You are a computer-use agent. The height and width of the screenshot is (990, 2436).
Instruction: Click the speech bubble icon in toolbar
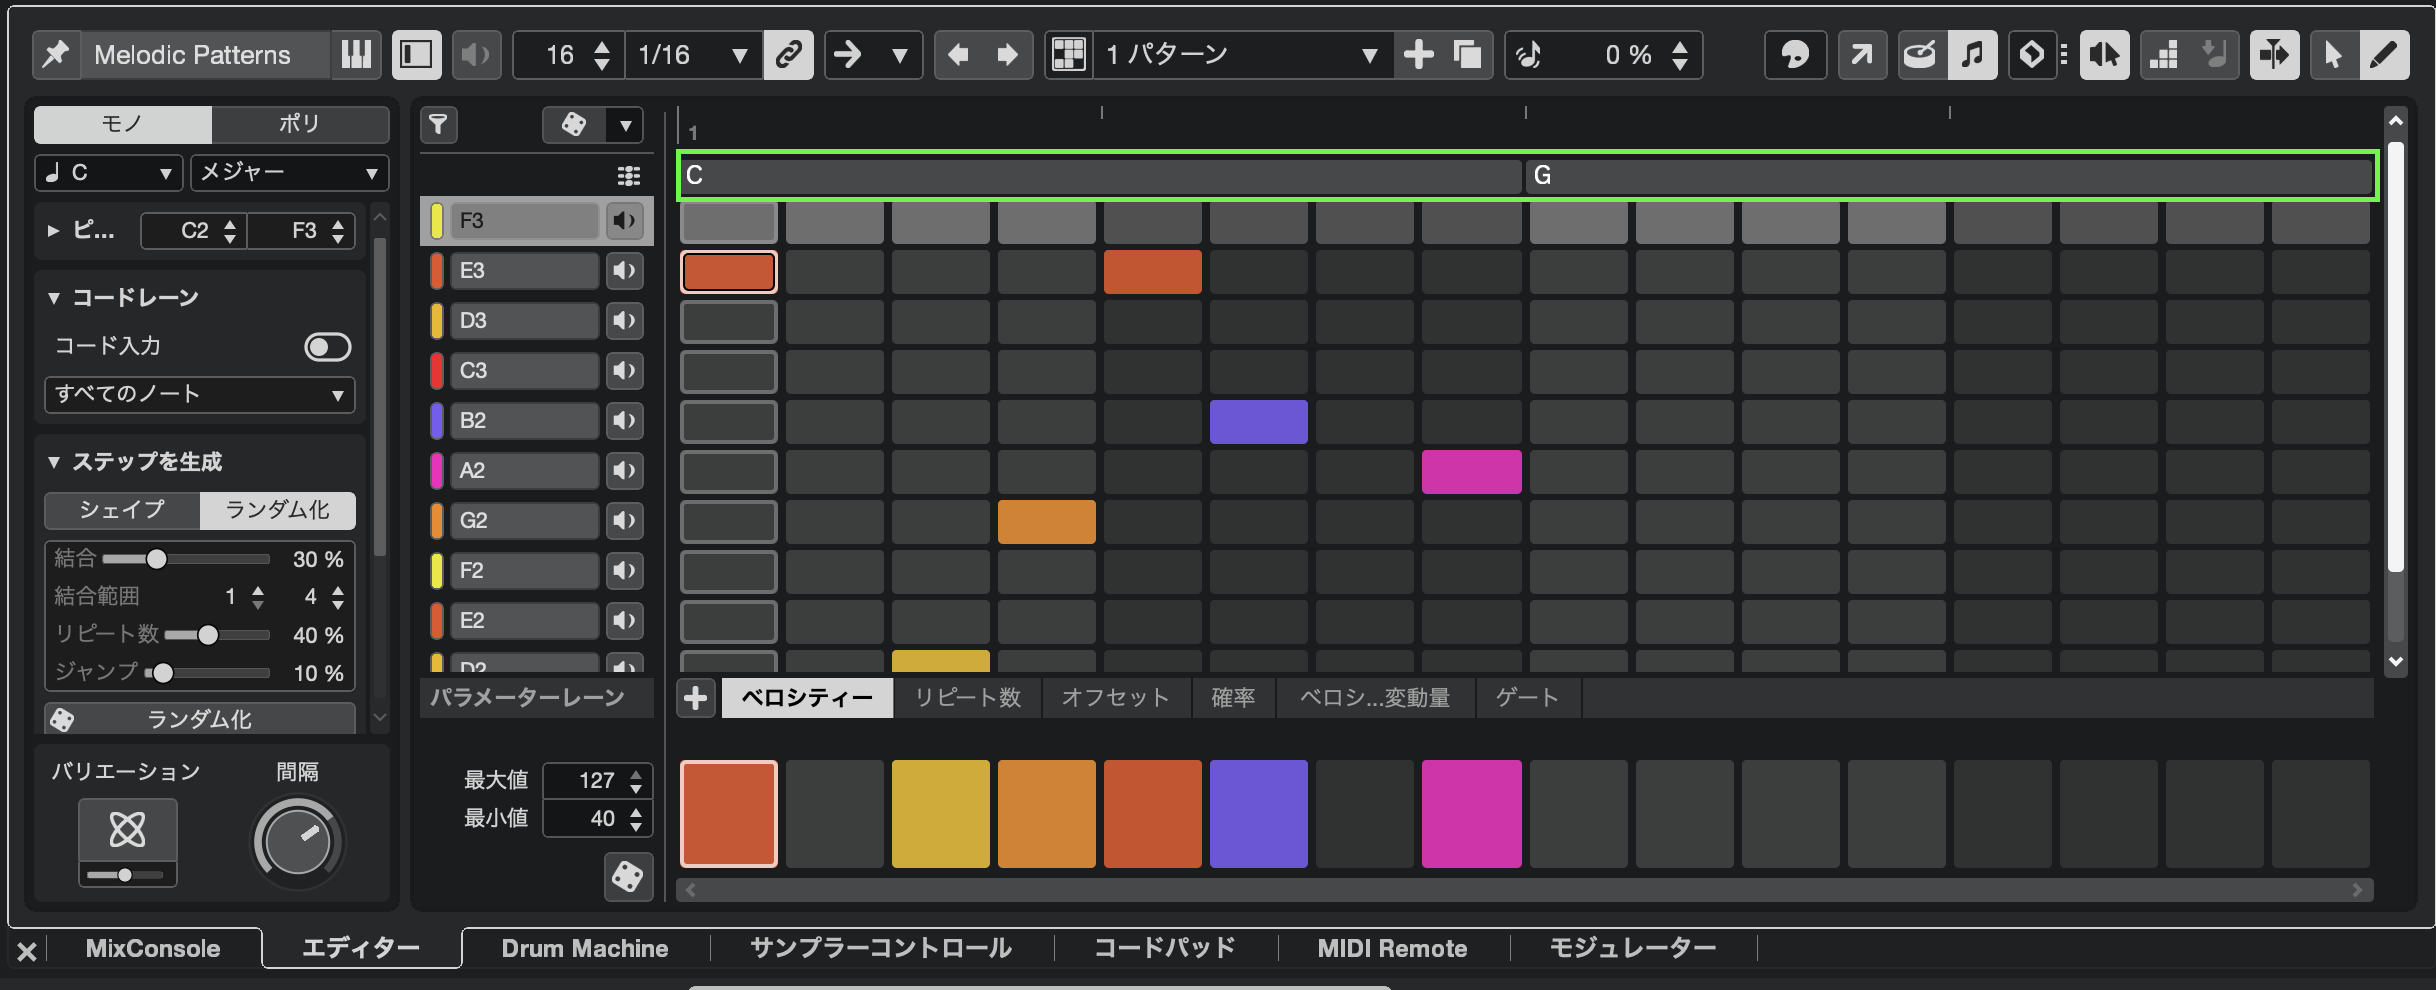pos(1796,54)
